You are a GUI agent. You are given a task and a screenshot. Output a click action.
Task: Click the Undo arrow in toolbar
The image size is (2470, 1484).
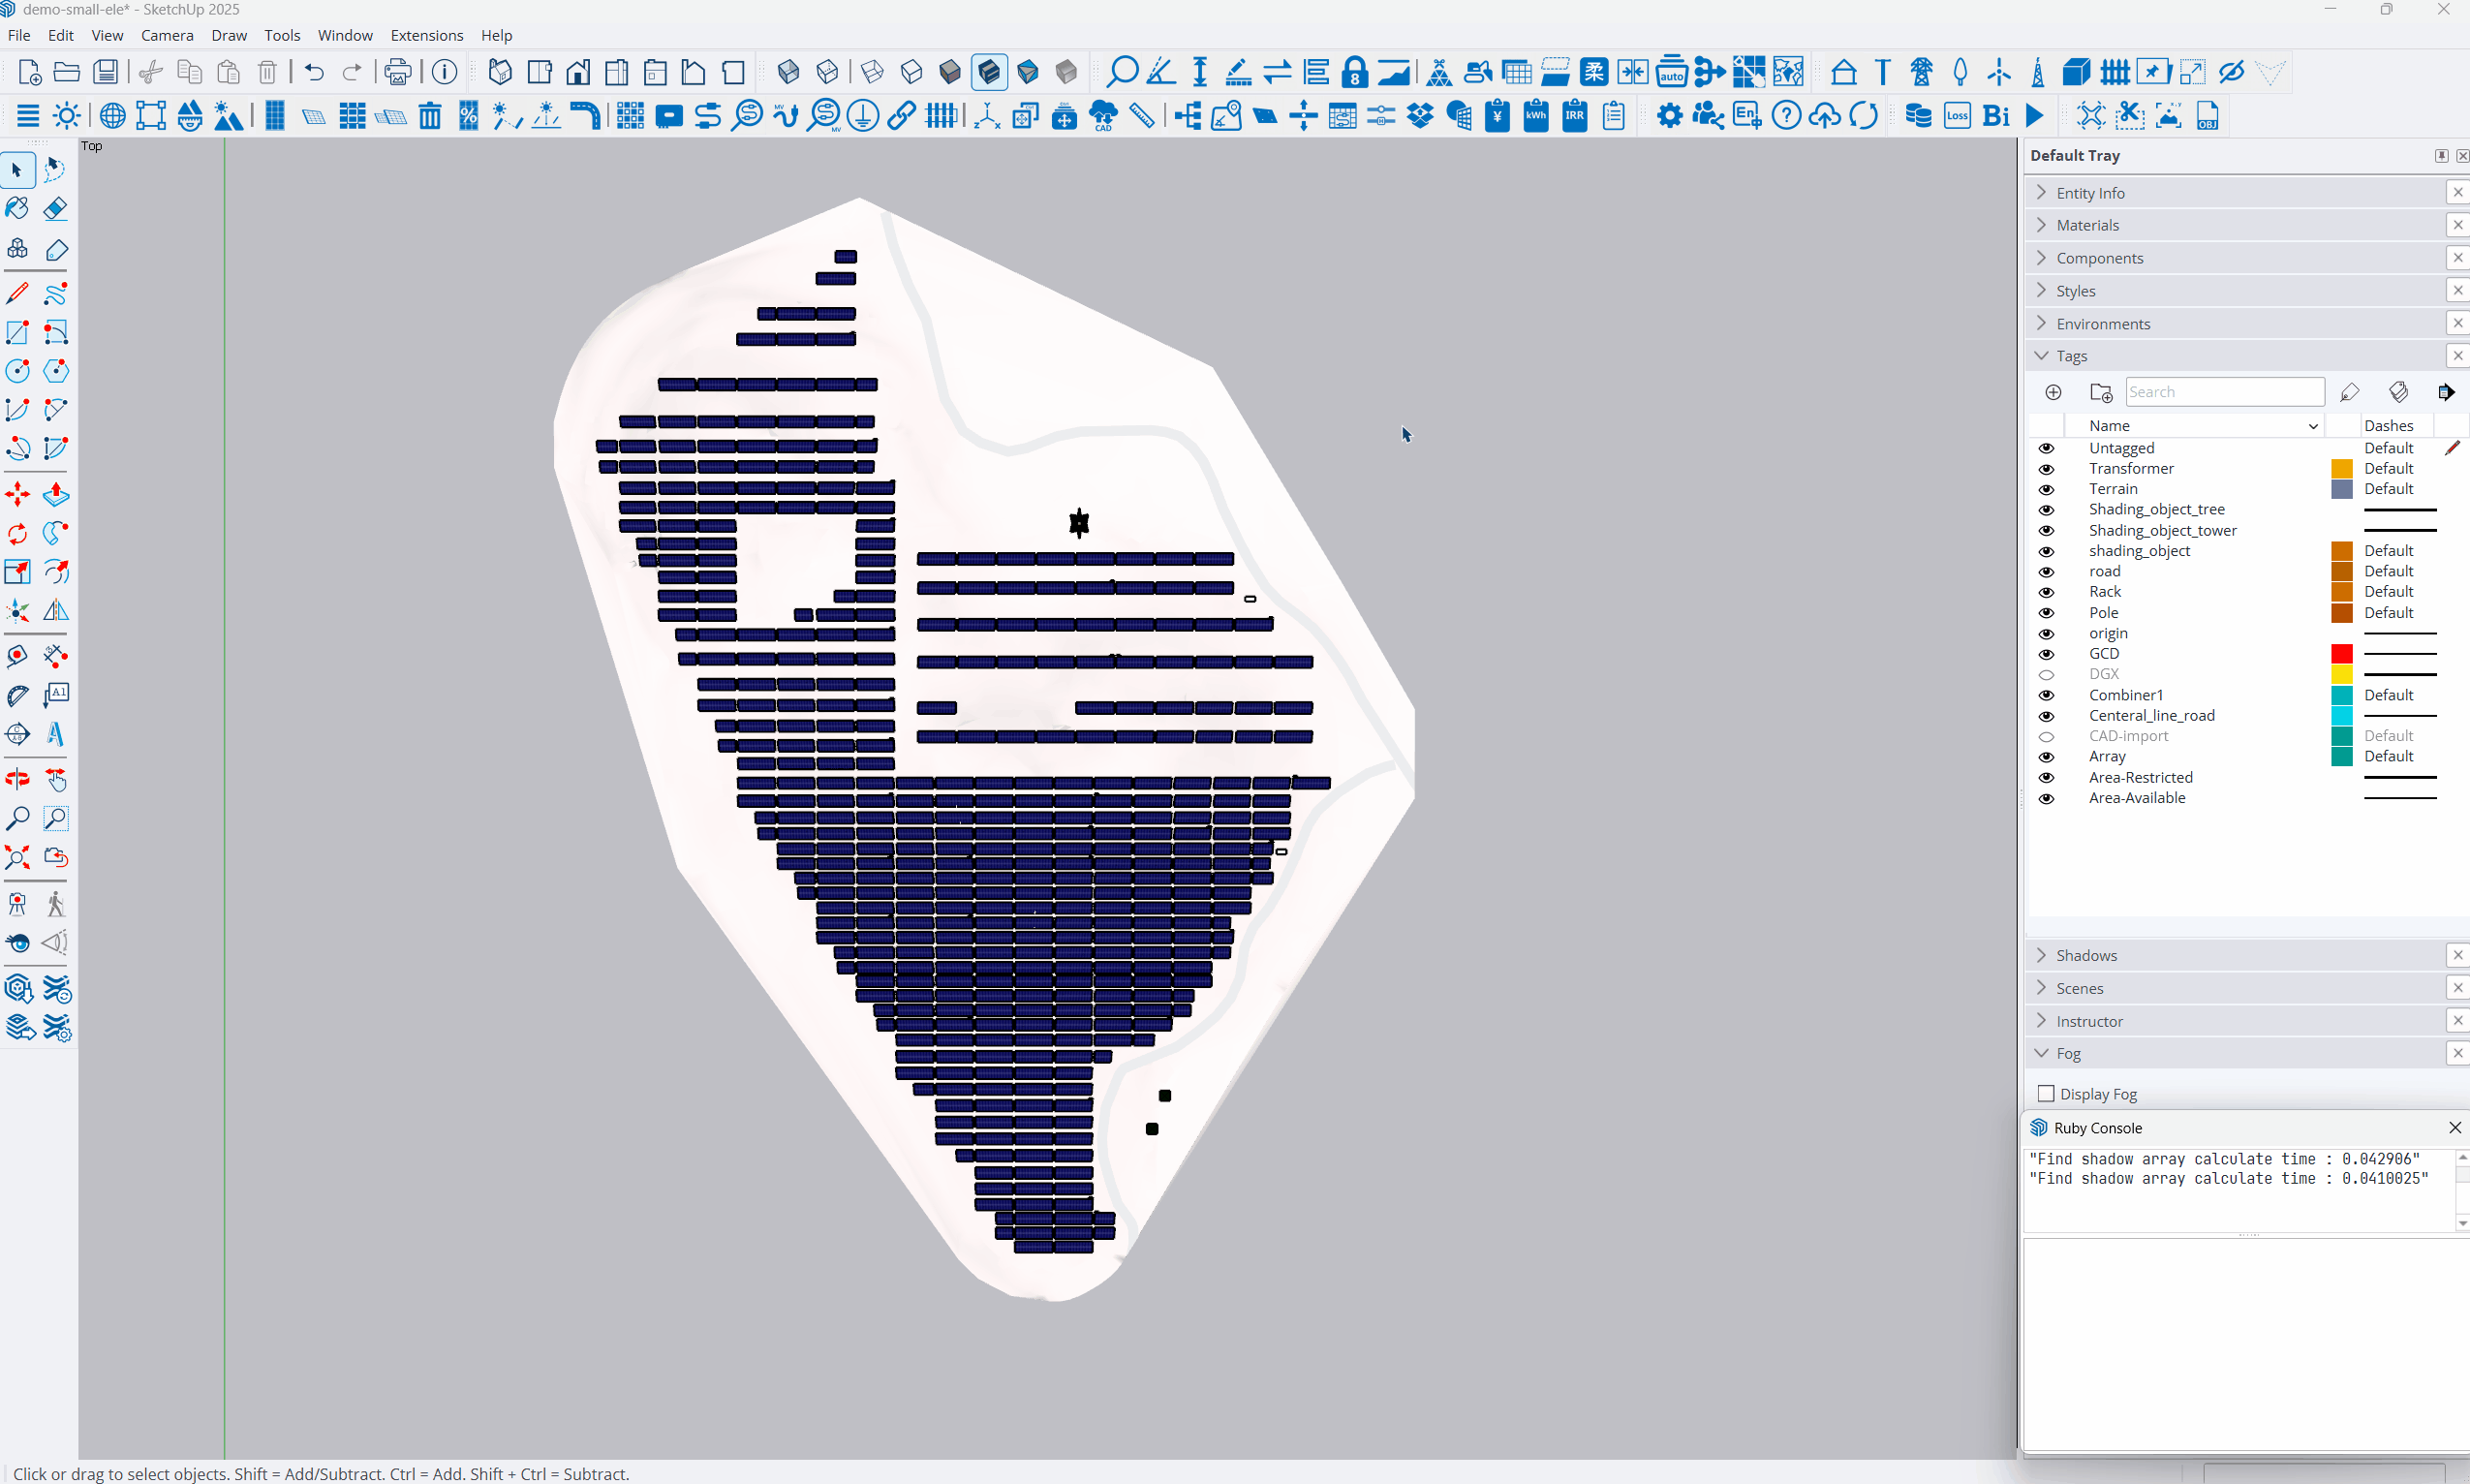pyautogui.click(x=314, y=72)
